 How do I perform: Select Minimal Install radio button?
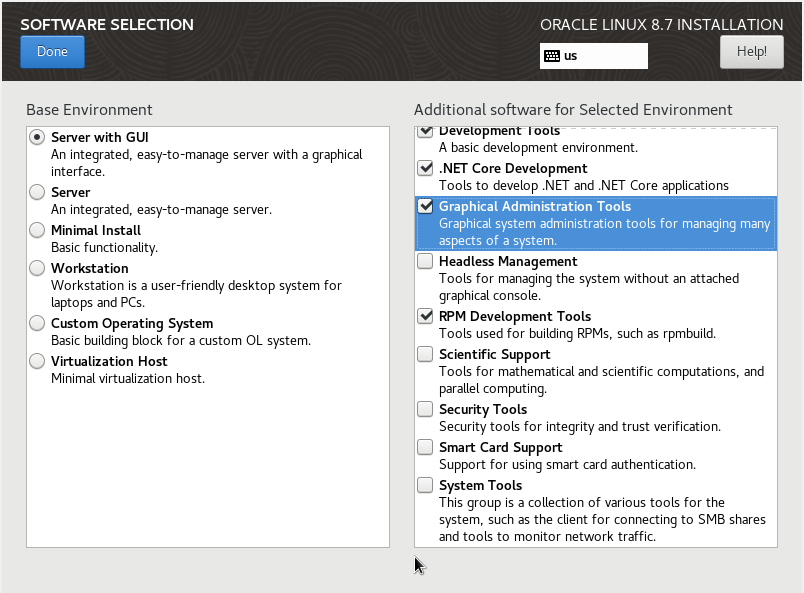click(x=37, y=230)
